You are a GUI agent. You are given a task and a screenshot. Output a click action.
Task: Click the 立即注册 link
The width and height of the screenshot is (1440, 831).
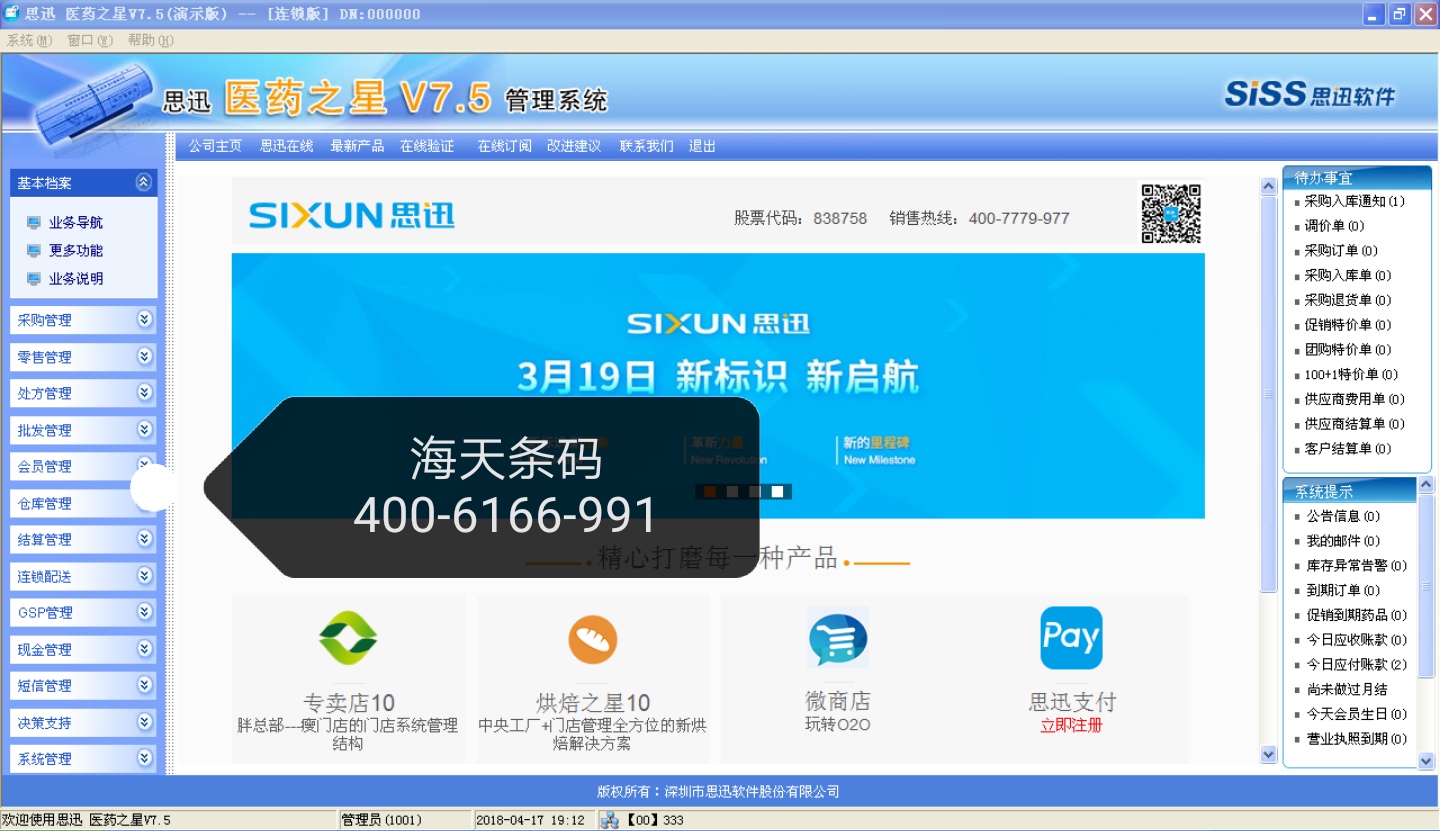point(1071,725)
